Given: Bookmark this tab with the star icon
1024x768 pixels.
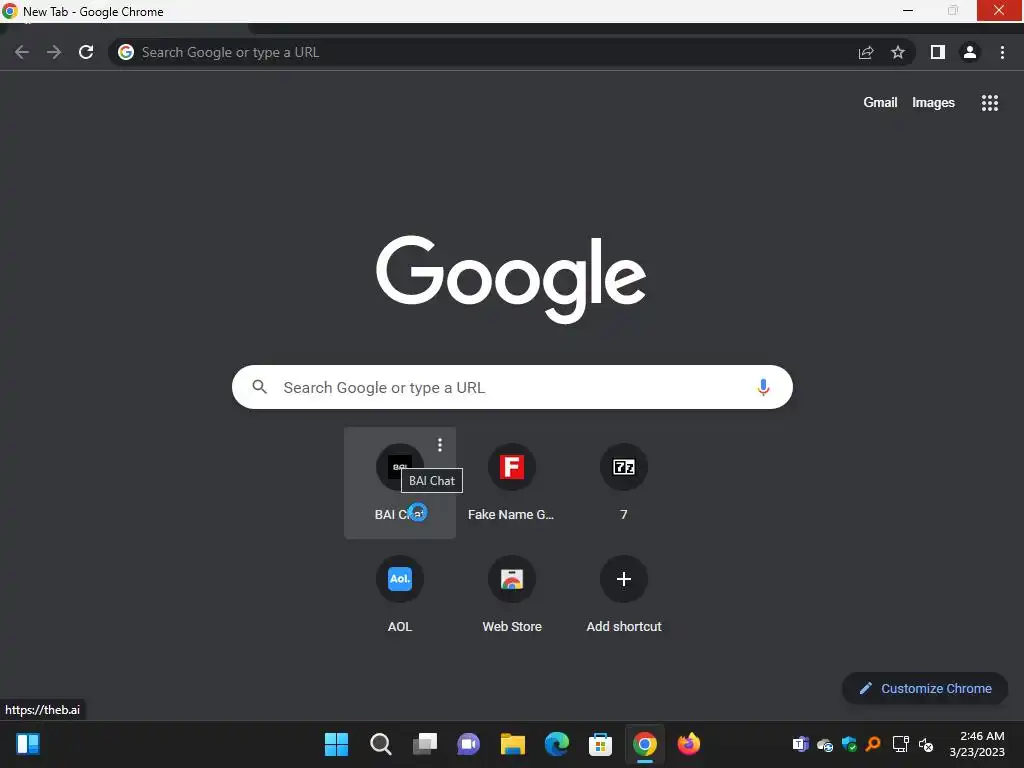Looking at the screenshot, I should click(898, 52).
